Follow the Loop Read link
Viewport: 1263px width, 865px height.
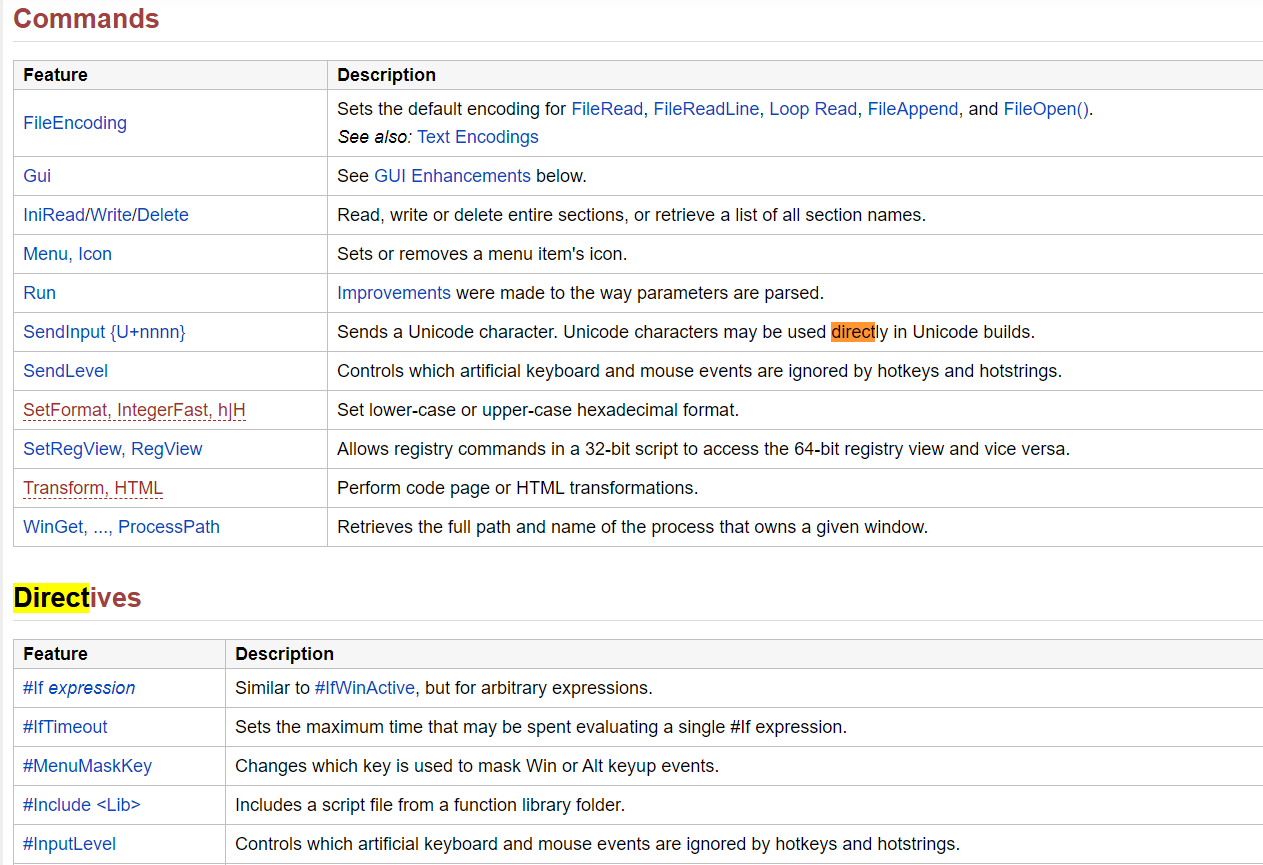pos(813,109)
